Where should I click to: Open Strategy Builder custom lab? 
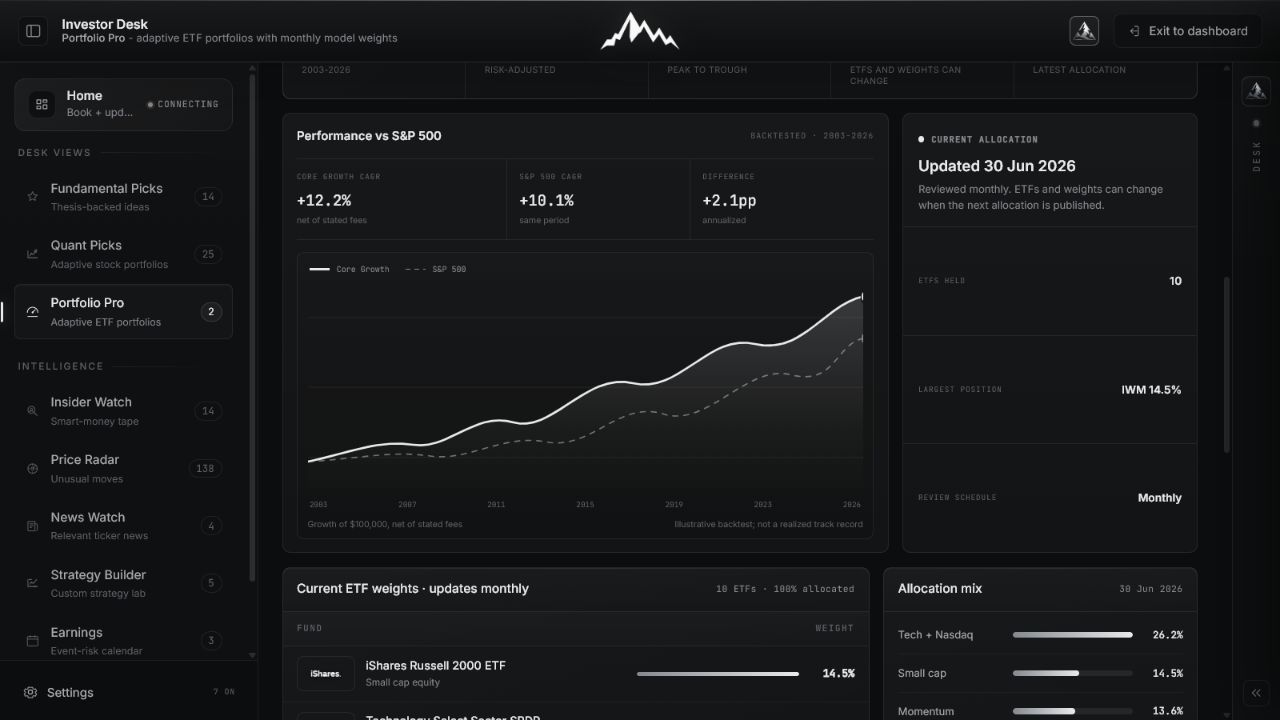(123, 583)
